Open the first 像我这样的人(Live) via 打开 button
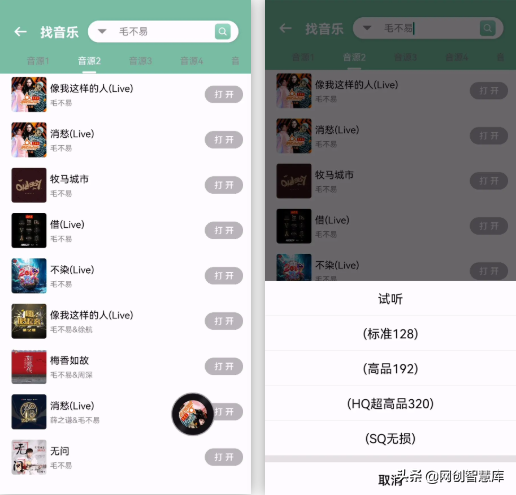The height and width of the screenshot is (495, 516). click(x=224, y=94)
